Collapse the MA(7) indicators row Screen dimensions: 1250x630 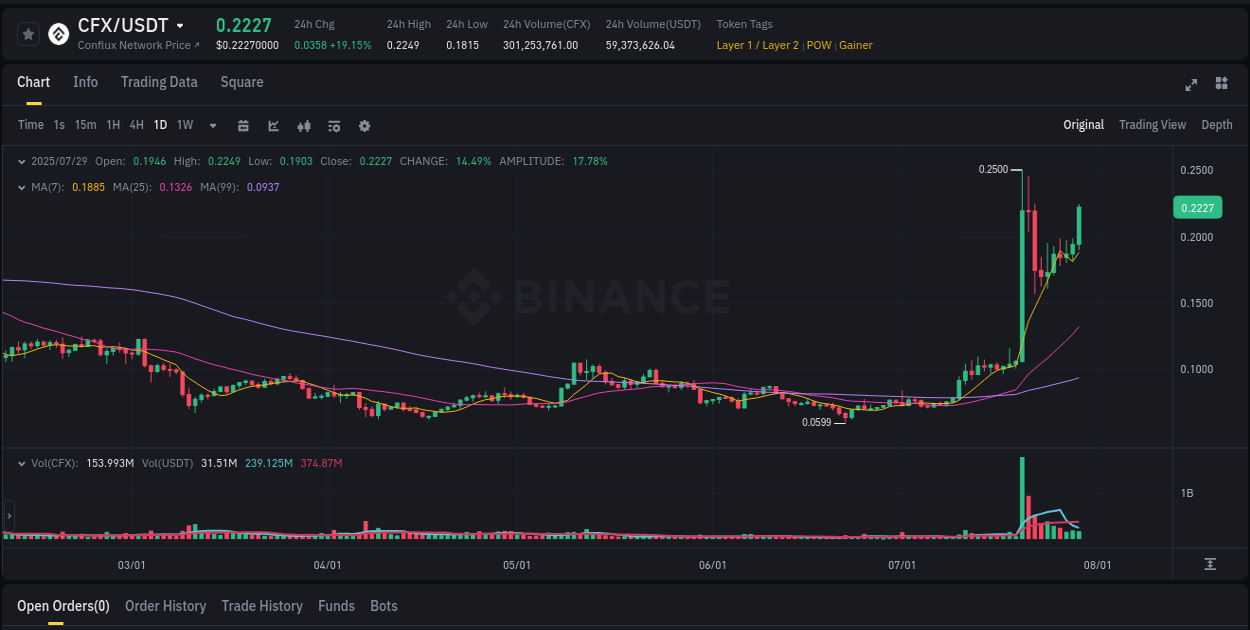22,187
